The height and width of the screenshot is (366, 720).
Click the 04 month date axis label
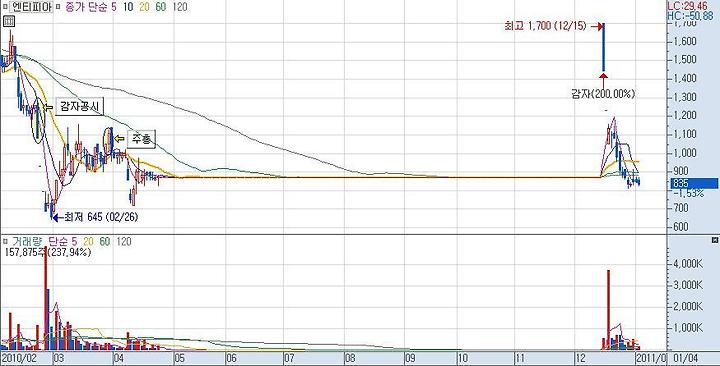[119, 358]
